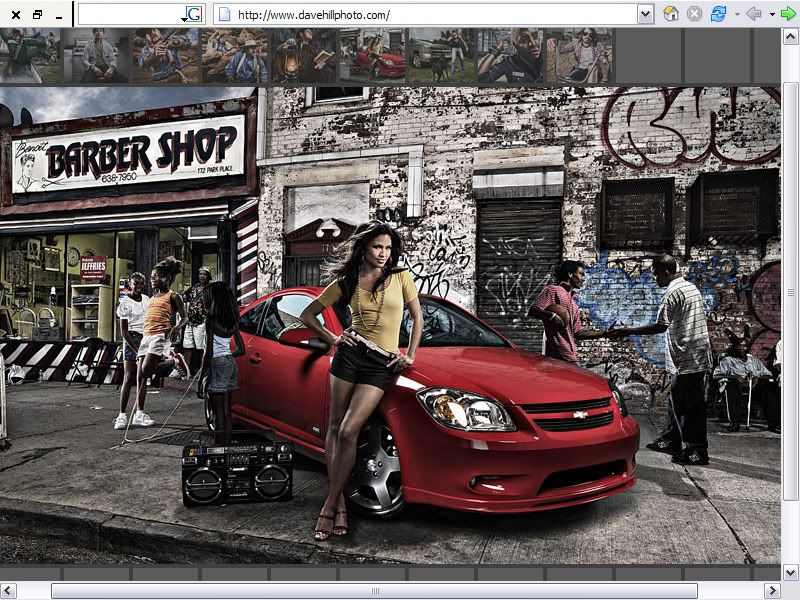Select the SUV with dog thumbnail

click(440, 55)
